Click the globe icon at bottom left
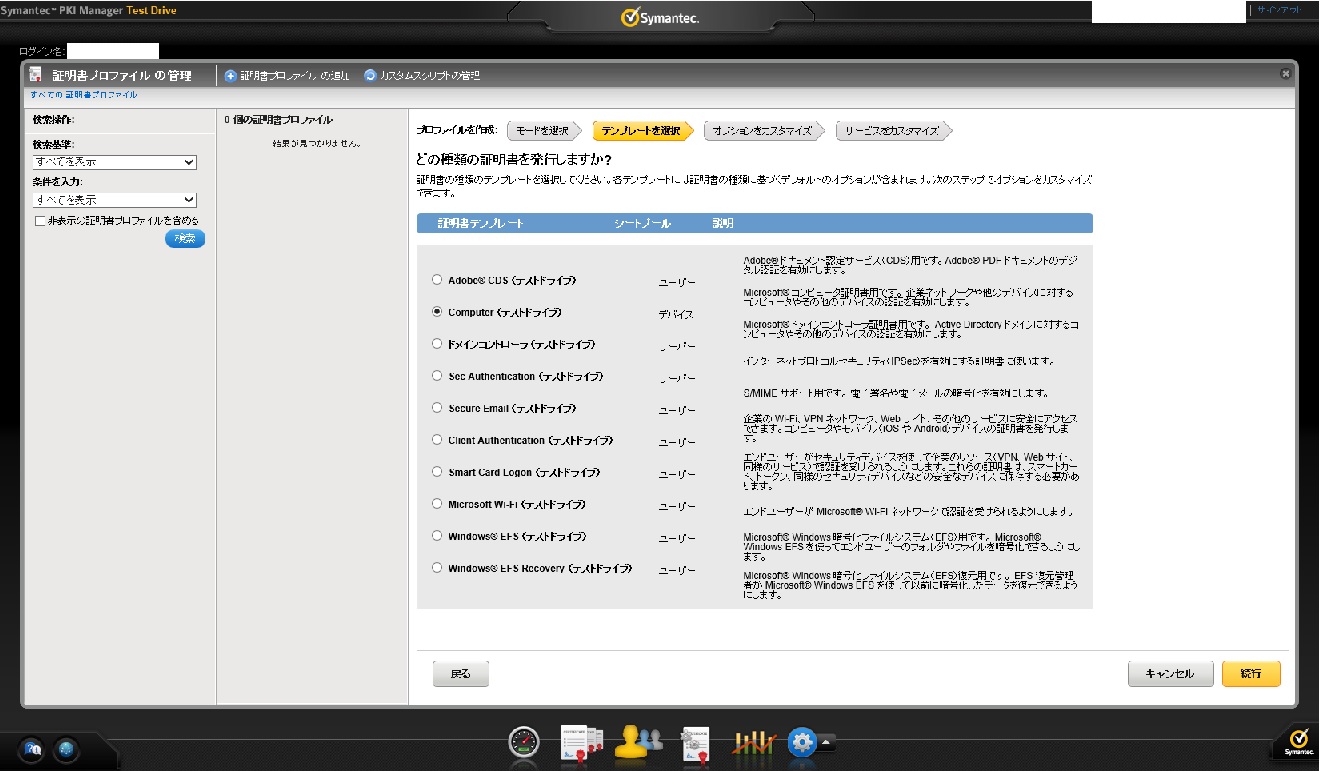1320x771 pixels. point(66,748)
